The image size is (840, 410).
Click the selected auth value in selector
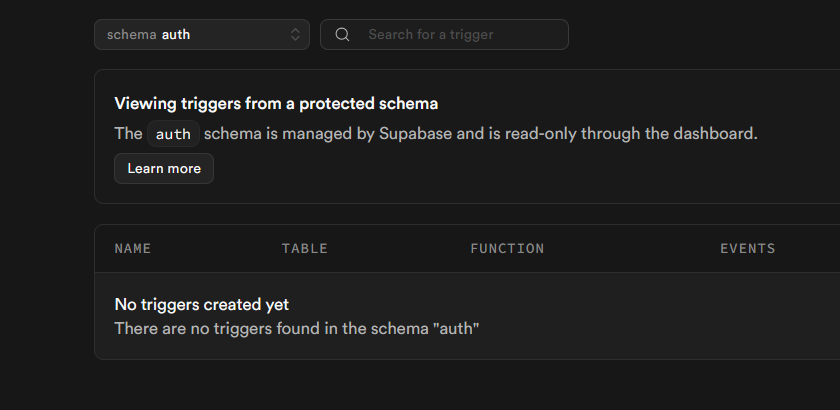(x=176, y=35)
